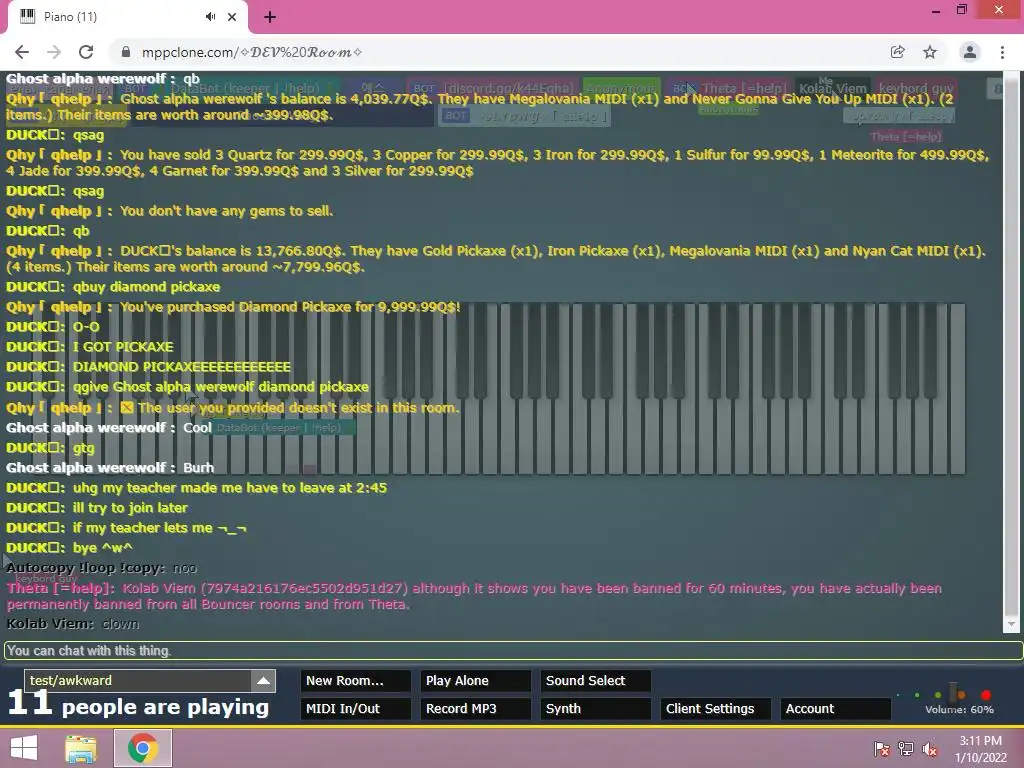Open the network tray icon
1024x768 pixels.
point(906,749)
